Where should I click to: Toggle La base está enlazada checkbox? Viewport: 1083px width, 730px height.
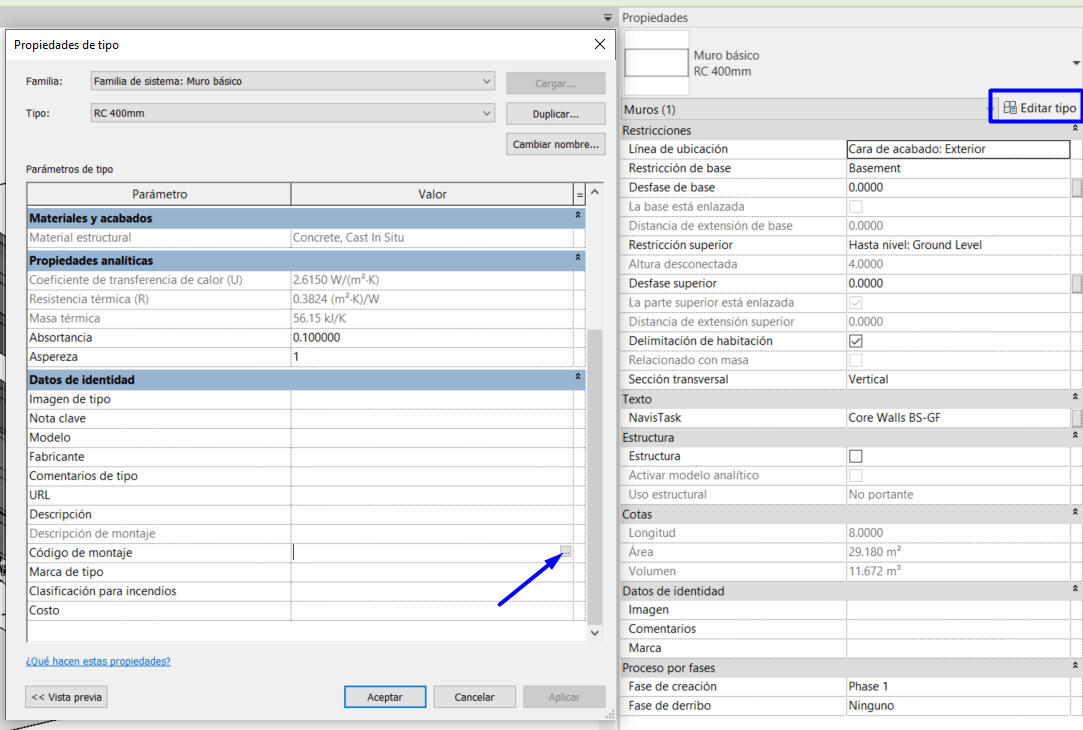(855, 206)
